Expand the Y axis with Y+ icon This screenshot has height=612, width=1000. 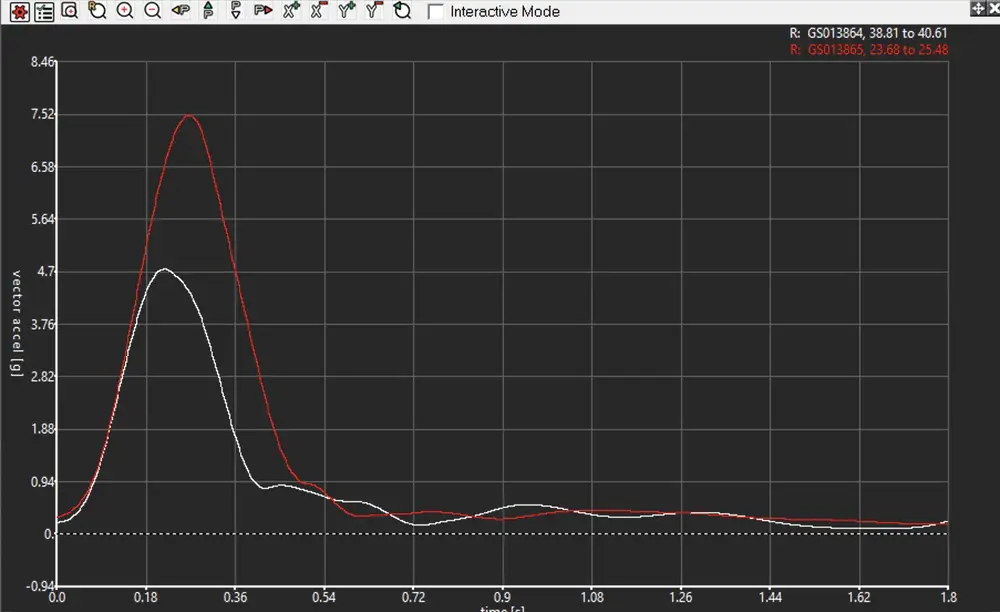[x=346, y=10]
